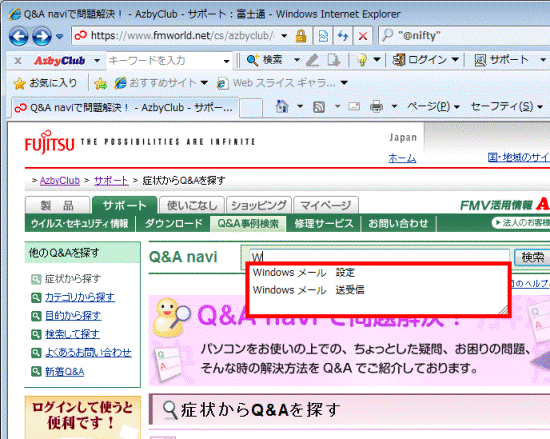The width and height of the screenshot is (550, 439).
Task: Open おすすめサイト favorites bar item
Action: [x=161, y=83]
